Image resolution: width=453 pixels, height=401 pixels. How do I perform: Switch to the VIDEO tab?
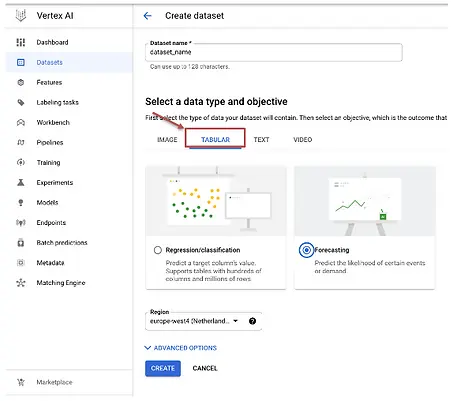click(303, 140)
